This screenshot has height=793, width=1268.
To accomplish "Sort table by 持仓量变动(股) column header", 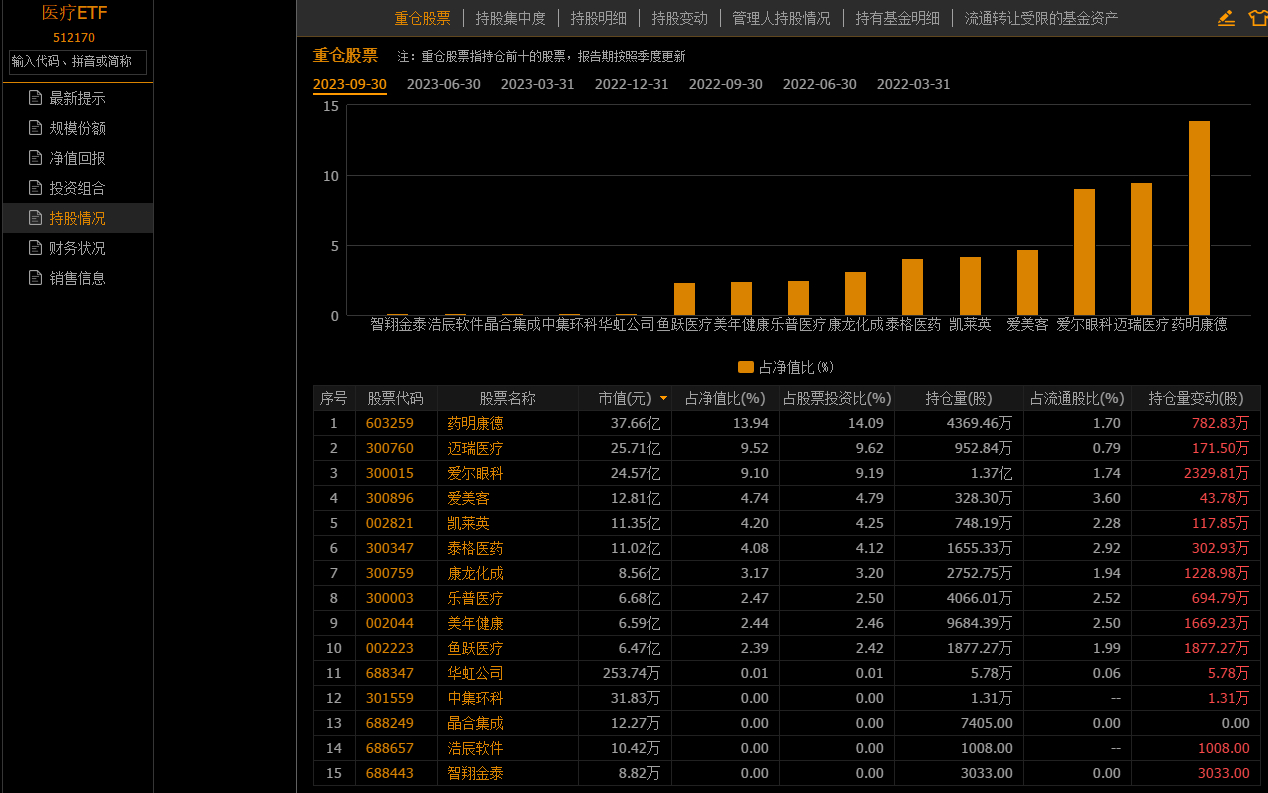I will (1195, 398).
